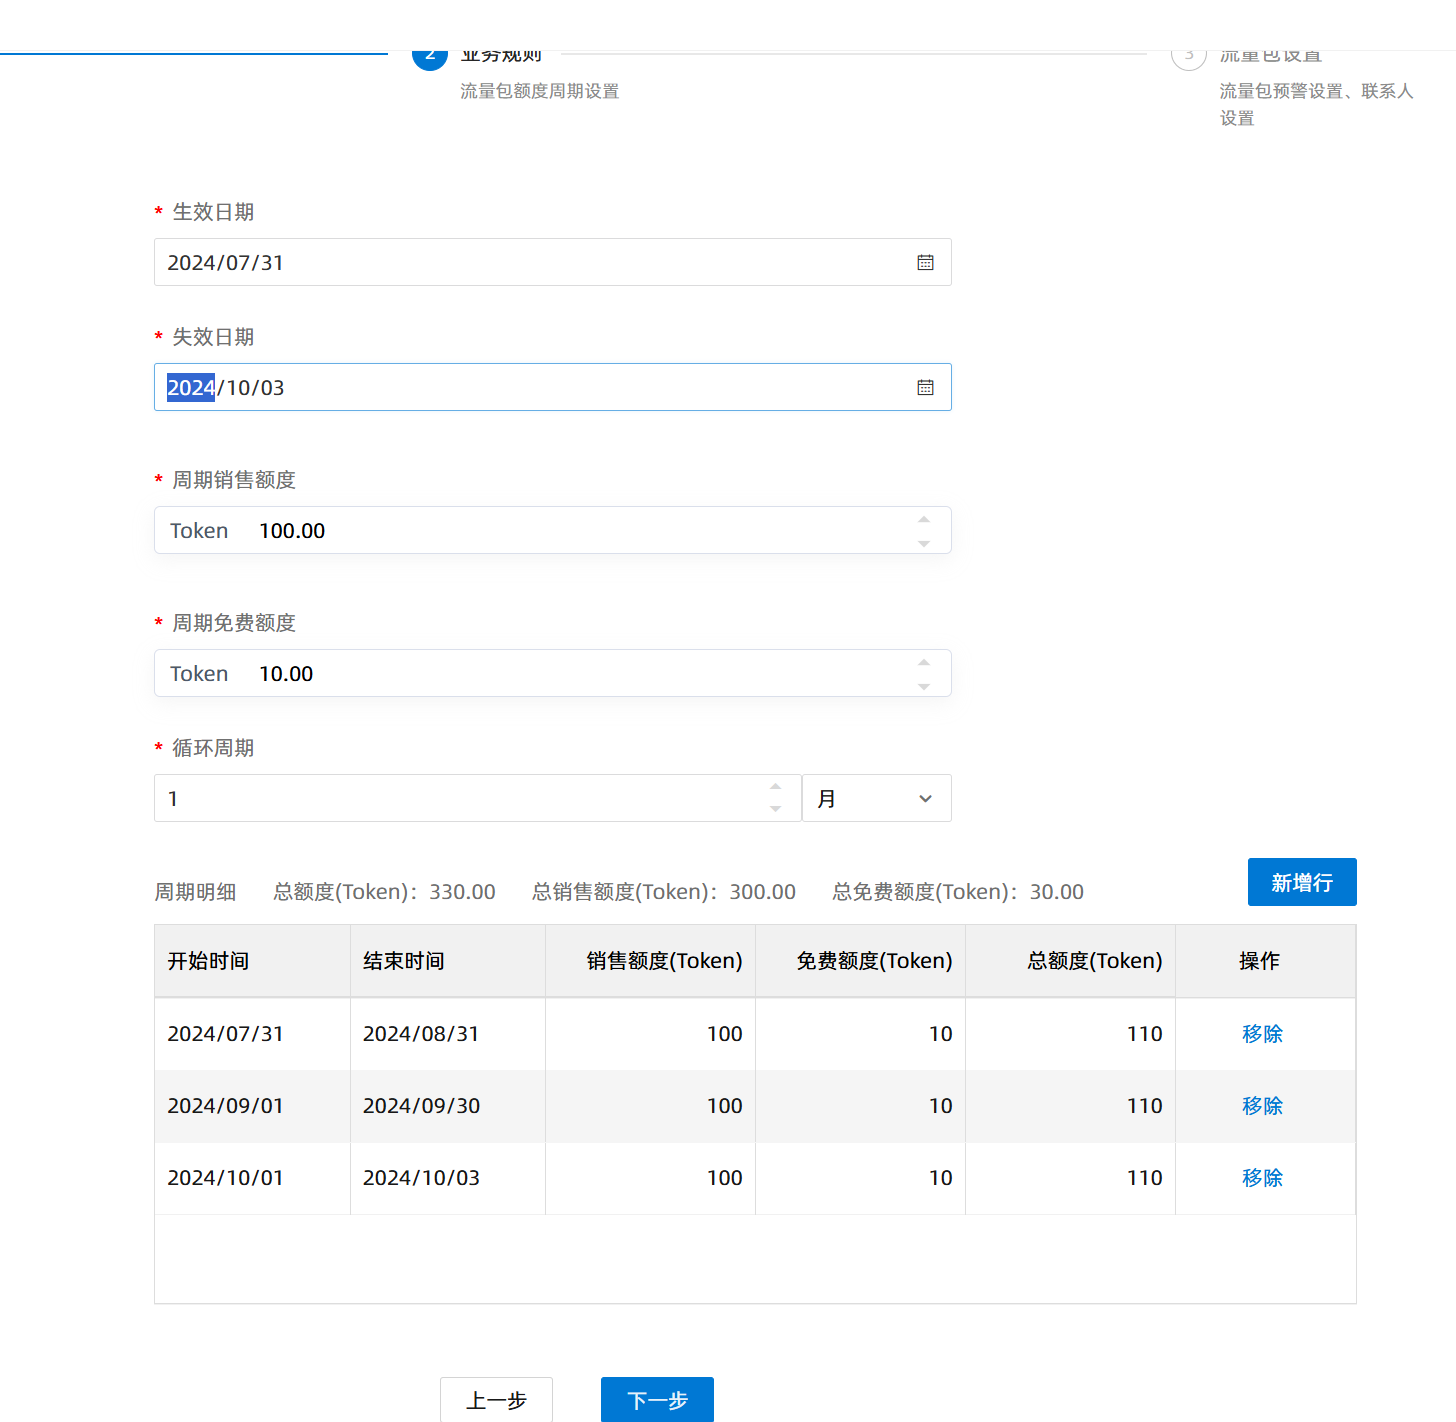Remove the row starting 2024/07/31
The image size is (1456, 1422).
point(1262,1034)
